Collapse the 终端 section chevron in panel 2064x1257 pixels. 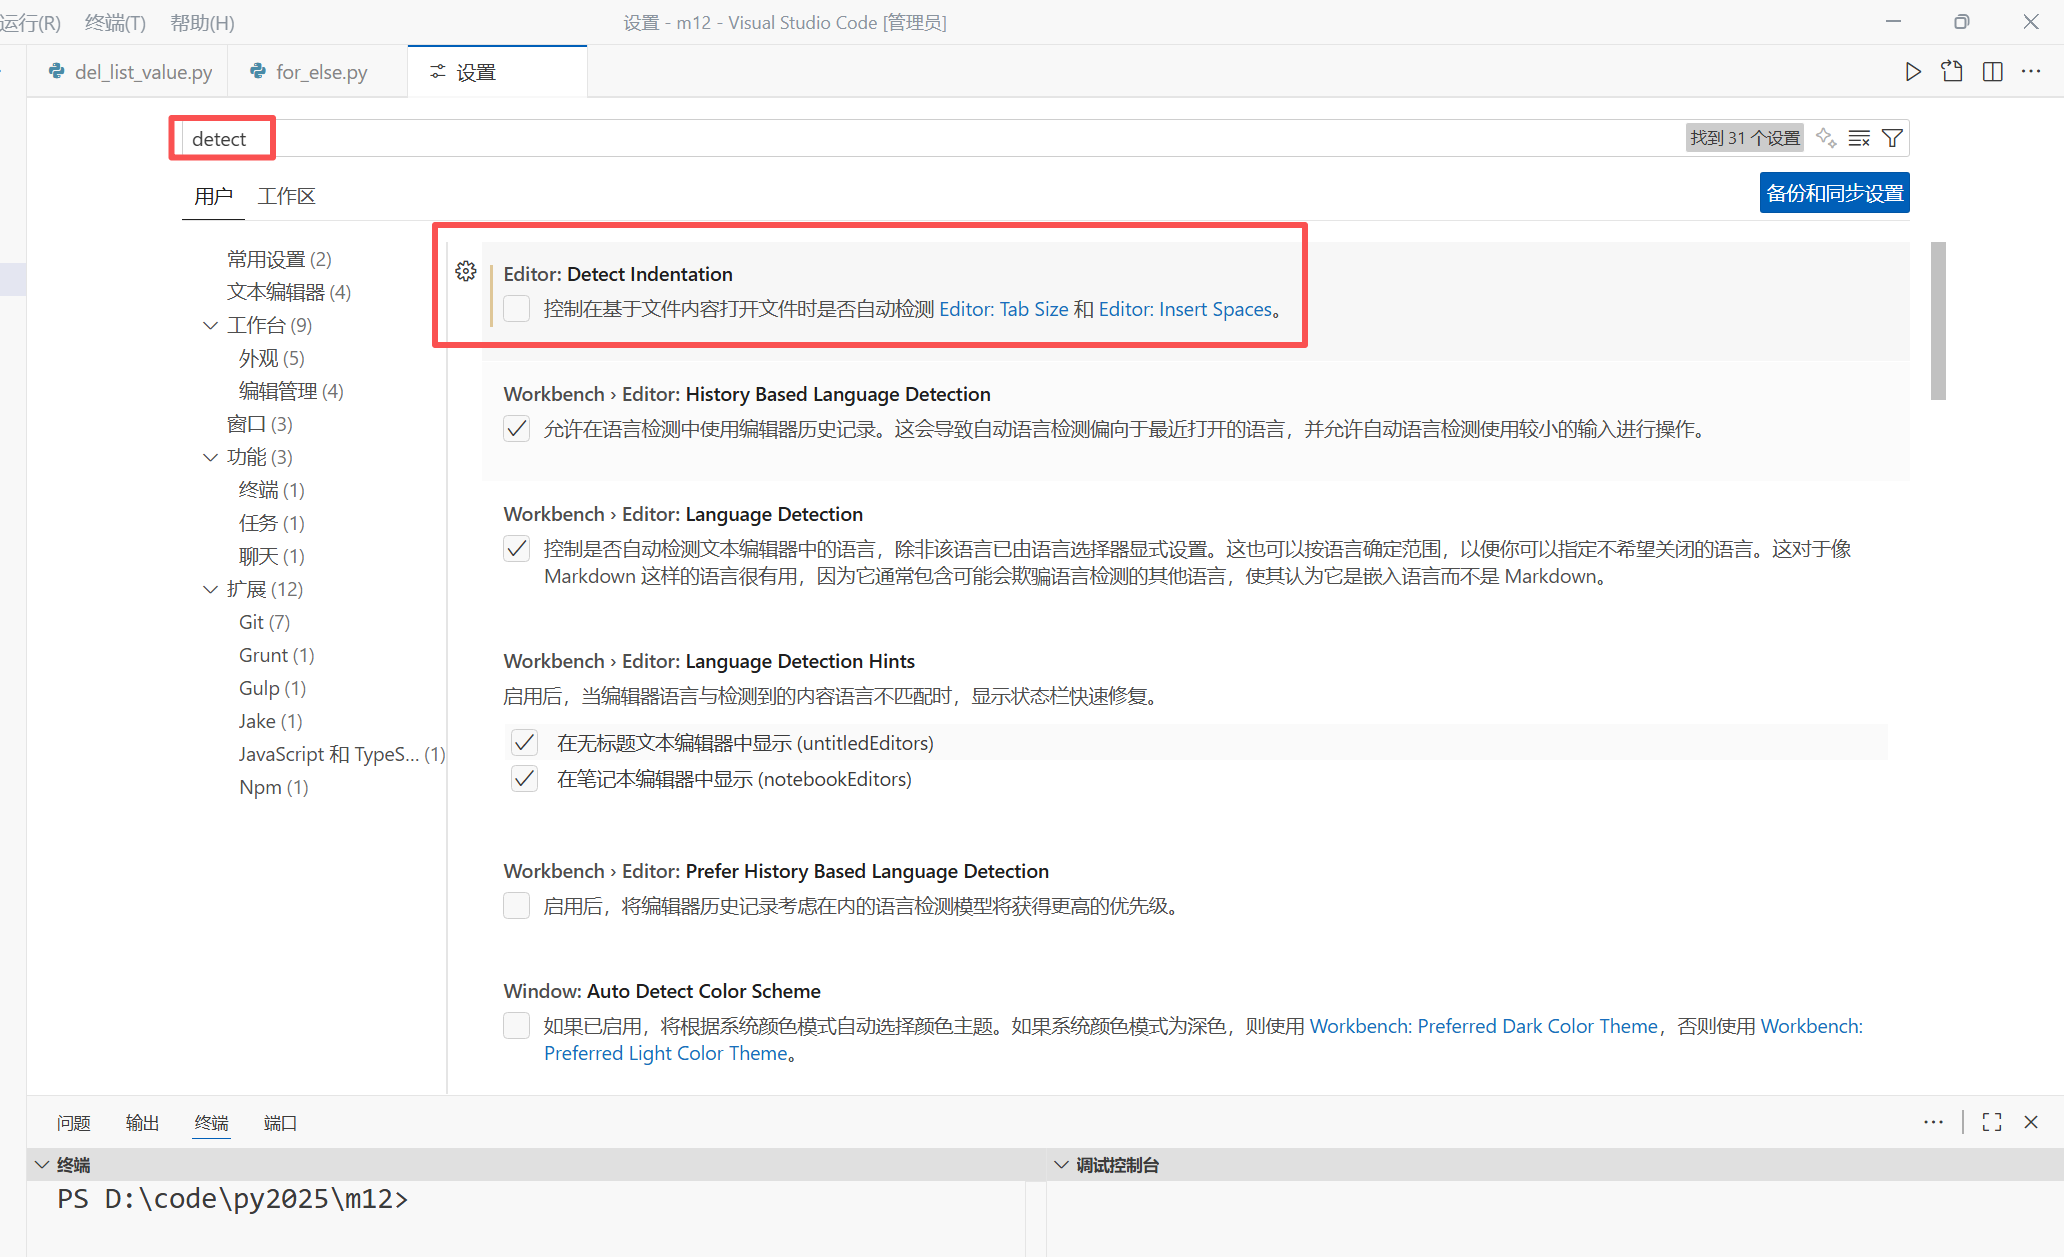(42, 1165)
